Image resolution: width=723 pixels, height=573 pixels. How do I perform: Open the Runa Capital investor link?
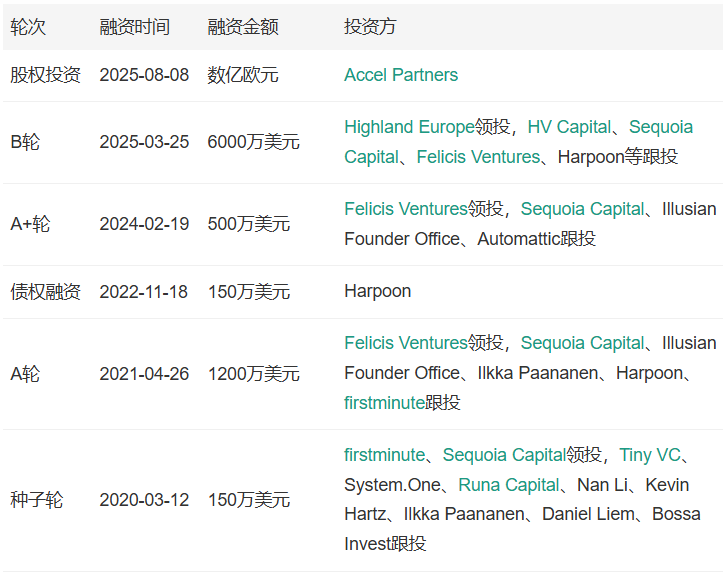[x=508, y=485]
